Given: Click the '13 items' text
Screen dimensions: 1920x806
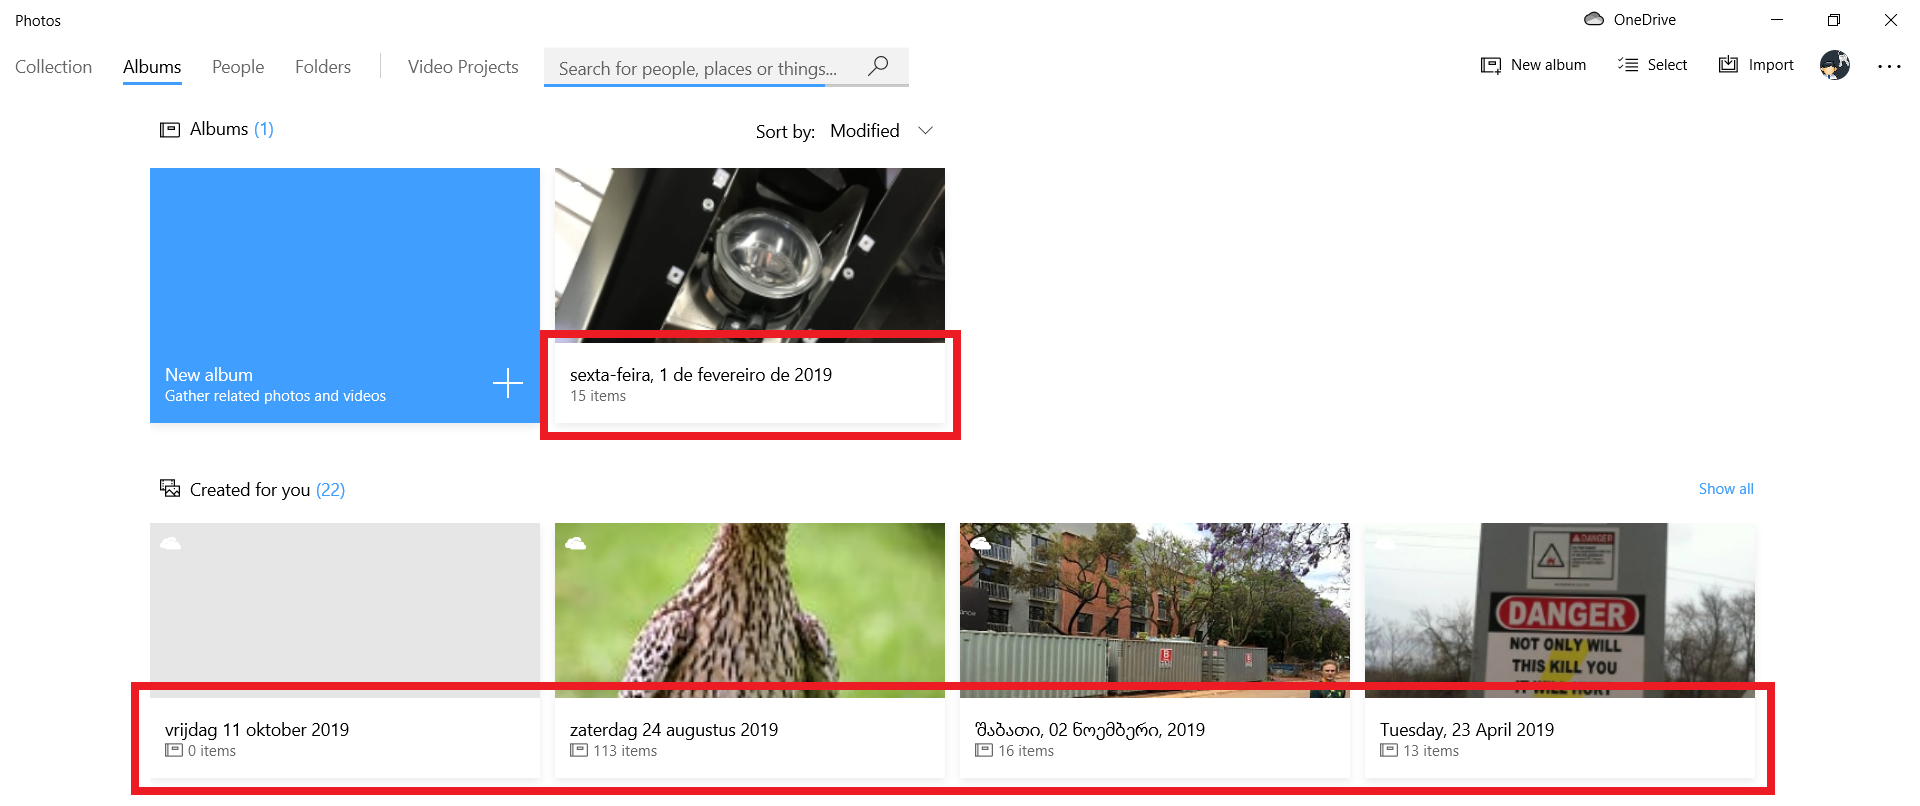Looking at the screenshot, I should tap(1431, 751).
